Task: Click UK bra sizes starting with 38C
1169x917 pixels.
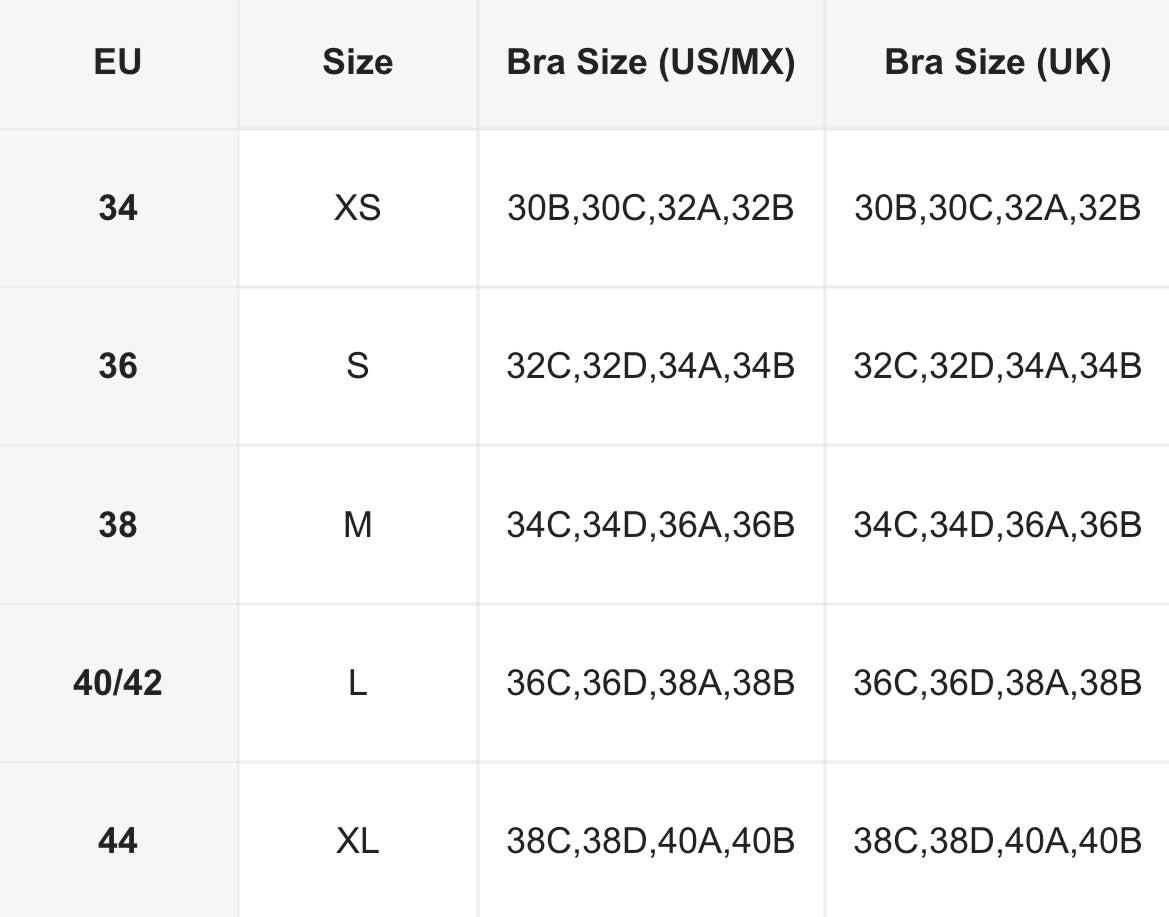Action: point(997,841)
